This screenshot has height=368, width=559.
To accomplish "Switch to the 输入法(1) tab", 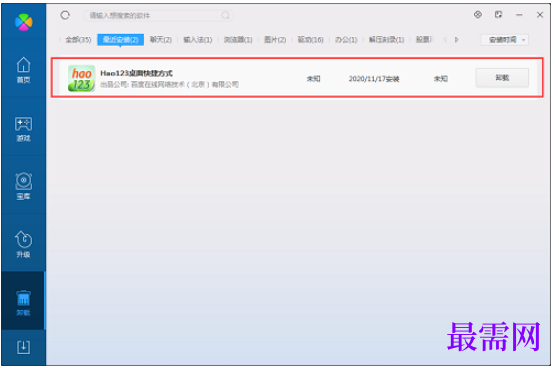I will pyautogui.click(x=198, y=40).
